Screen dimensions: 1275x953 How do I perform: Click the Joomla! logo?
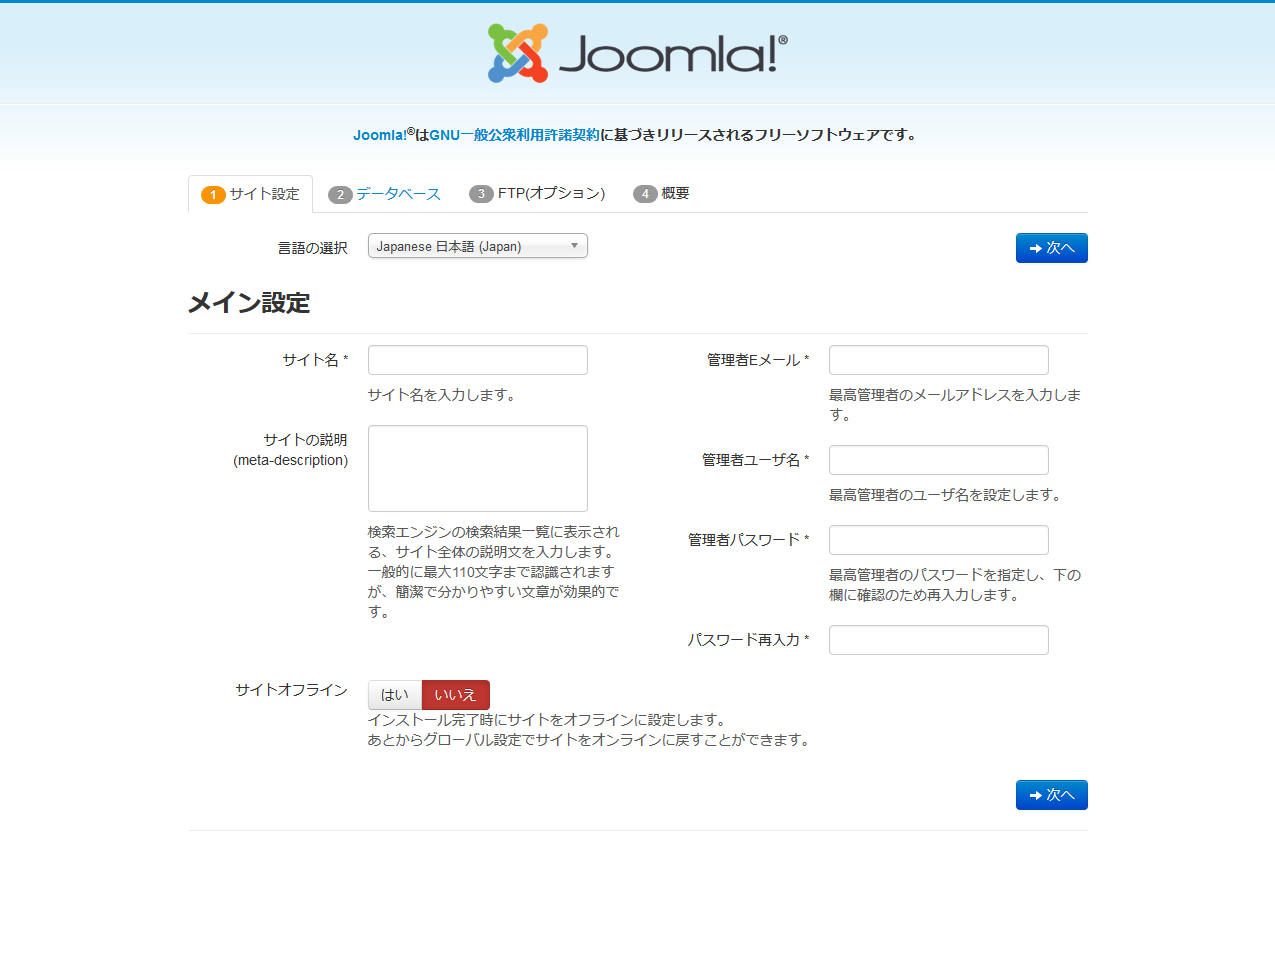(638, 53)
